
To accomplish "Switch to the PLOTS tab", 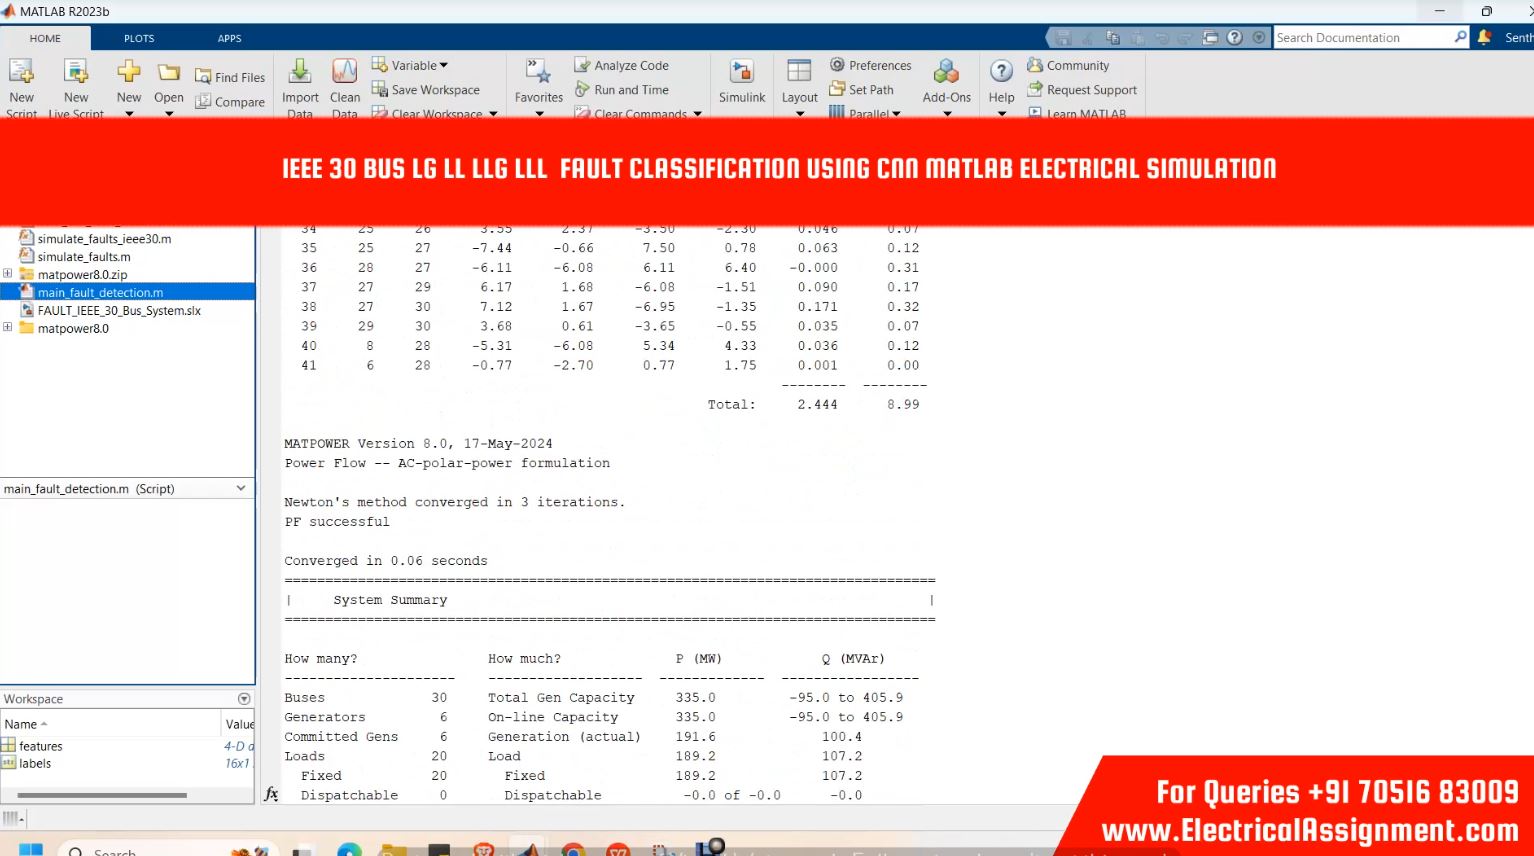I will point(139,38).
